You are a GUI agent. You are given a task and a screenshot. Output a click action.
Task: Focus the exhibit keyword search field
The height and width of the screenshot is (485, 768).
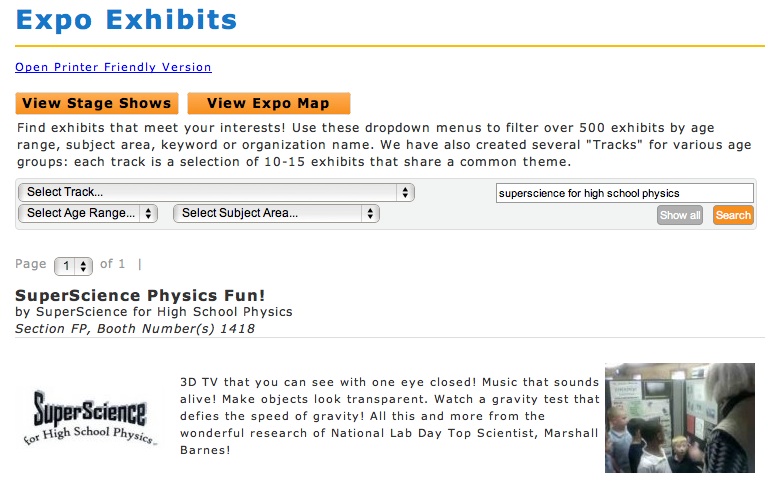click(624, 193)
